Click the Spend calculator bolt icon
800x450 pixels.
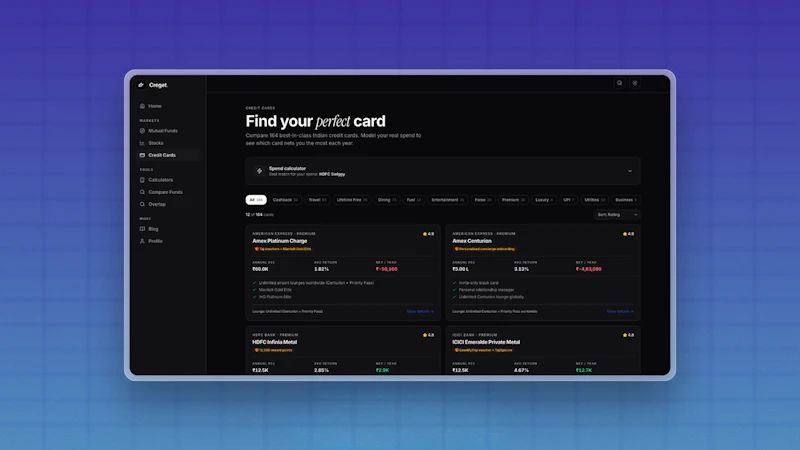[259, 171]
